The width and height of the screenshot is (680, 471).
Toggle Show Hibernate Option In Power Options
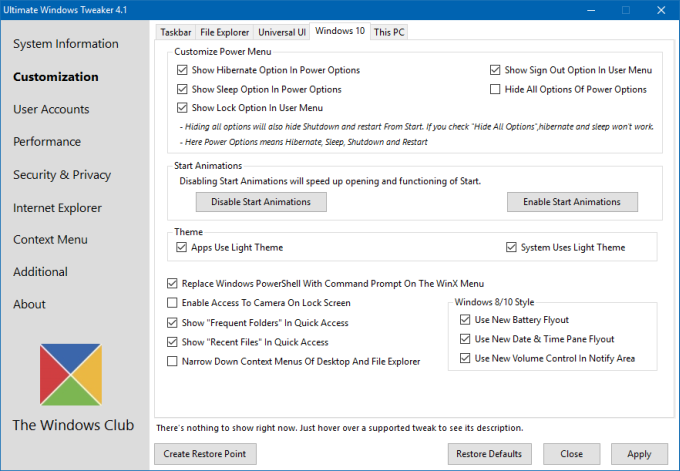[x=182, y=70]
